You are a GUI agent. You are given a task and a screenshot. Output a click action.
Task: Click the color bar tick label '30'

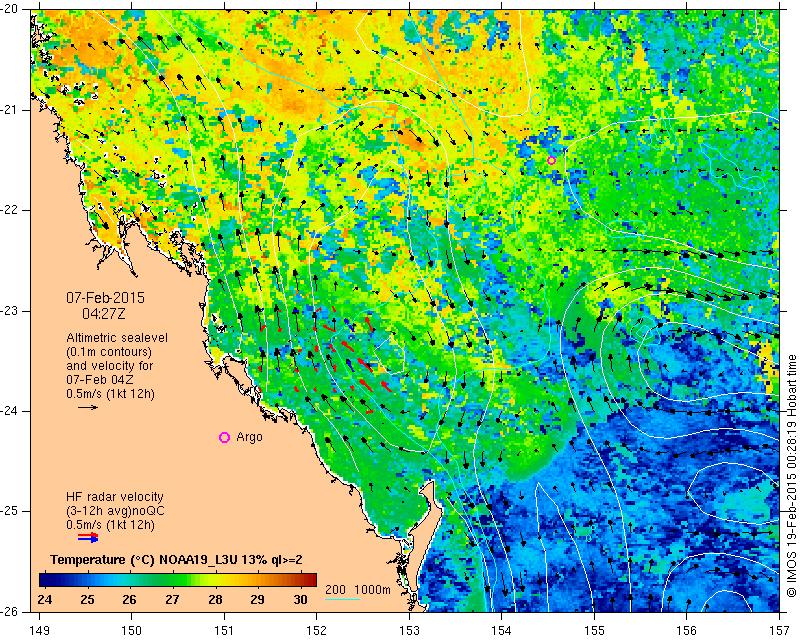[x=301, y=599]
